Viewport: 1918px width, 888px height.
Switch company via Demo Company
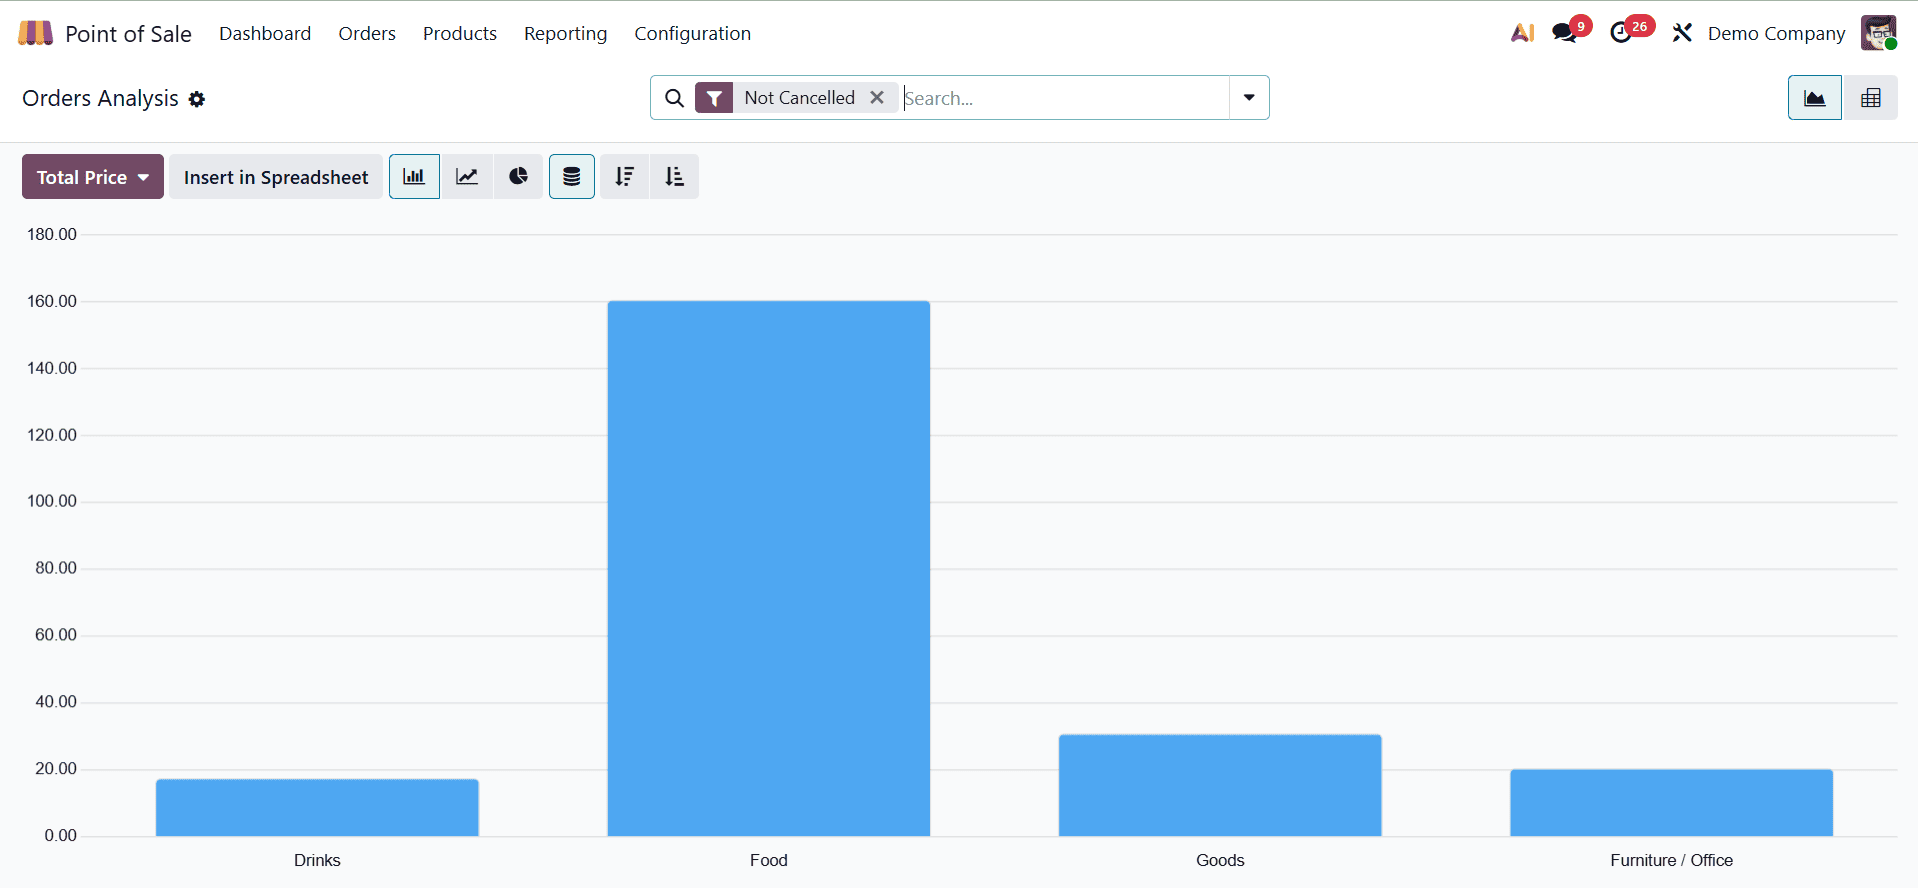1776,33
